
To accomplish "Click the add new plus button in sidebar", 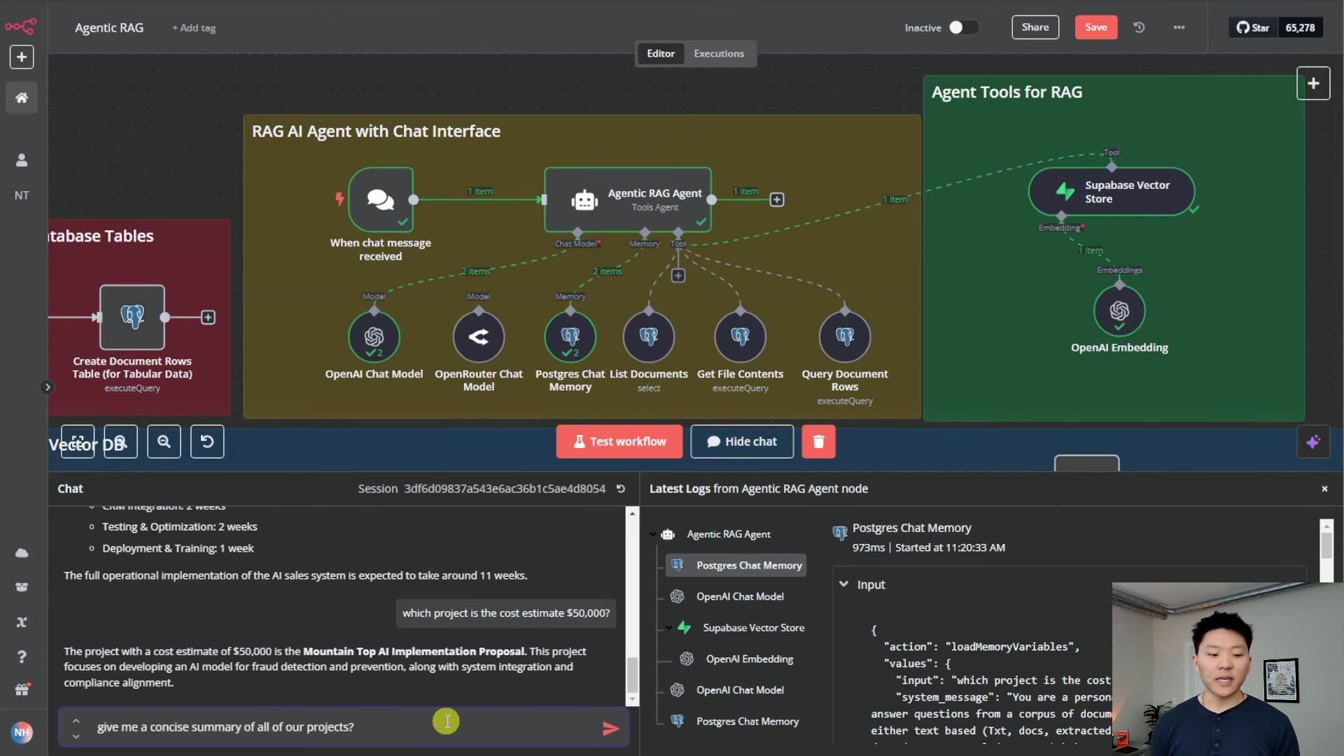I will [21, 57].
